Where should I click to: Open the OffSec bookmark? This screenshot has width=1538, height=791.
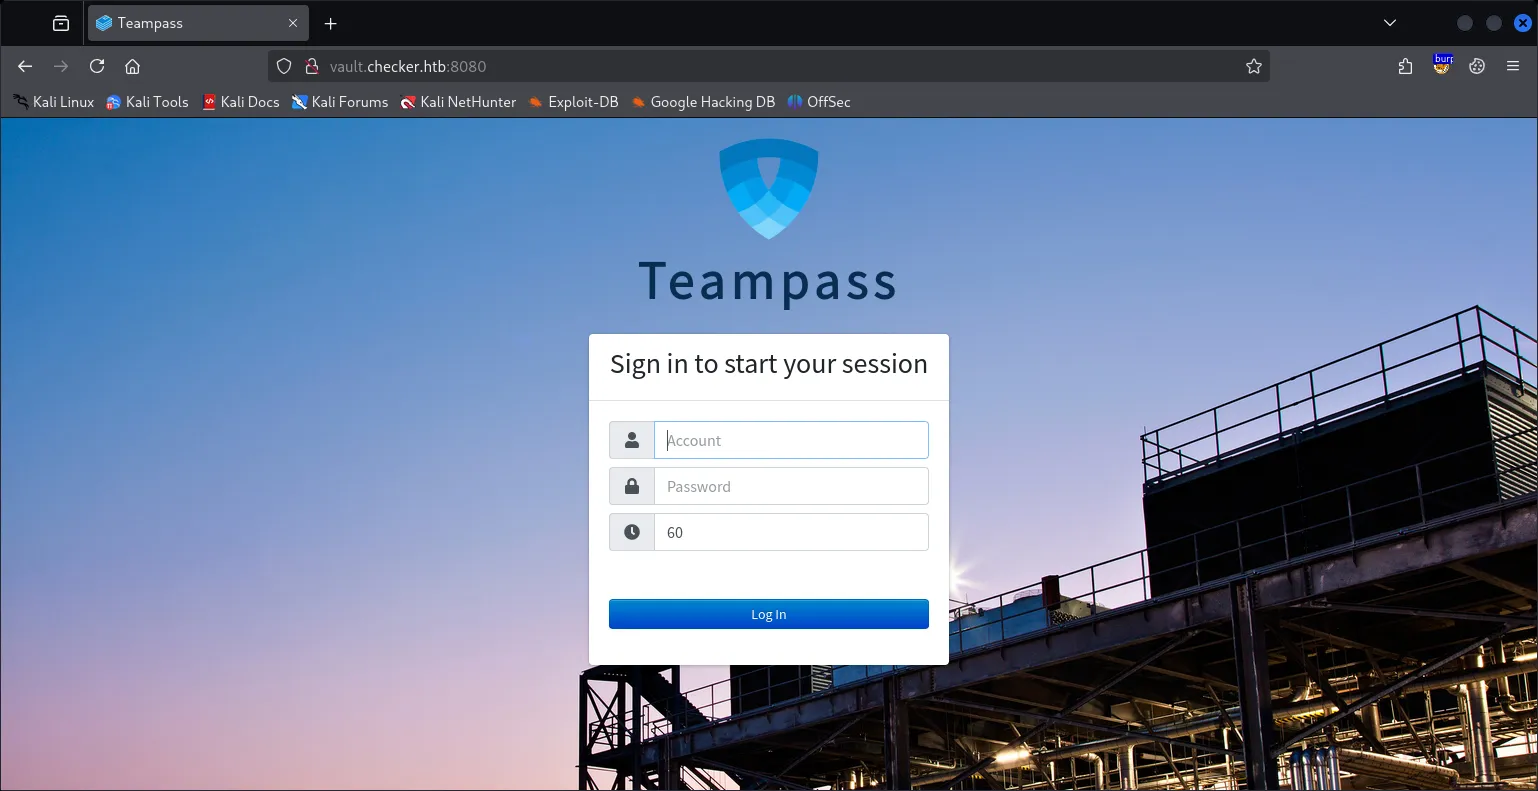coord(819,102)
